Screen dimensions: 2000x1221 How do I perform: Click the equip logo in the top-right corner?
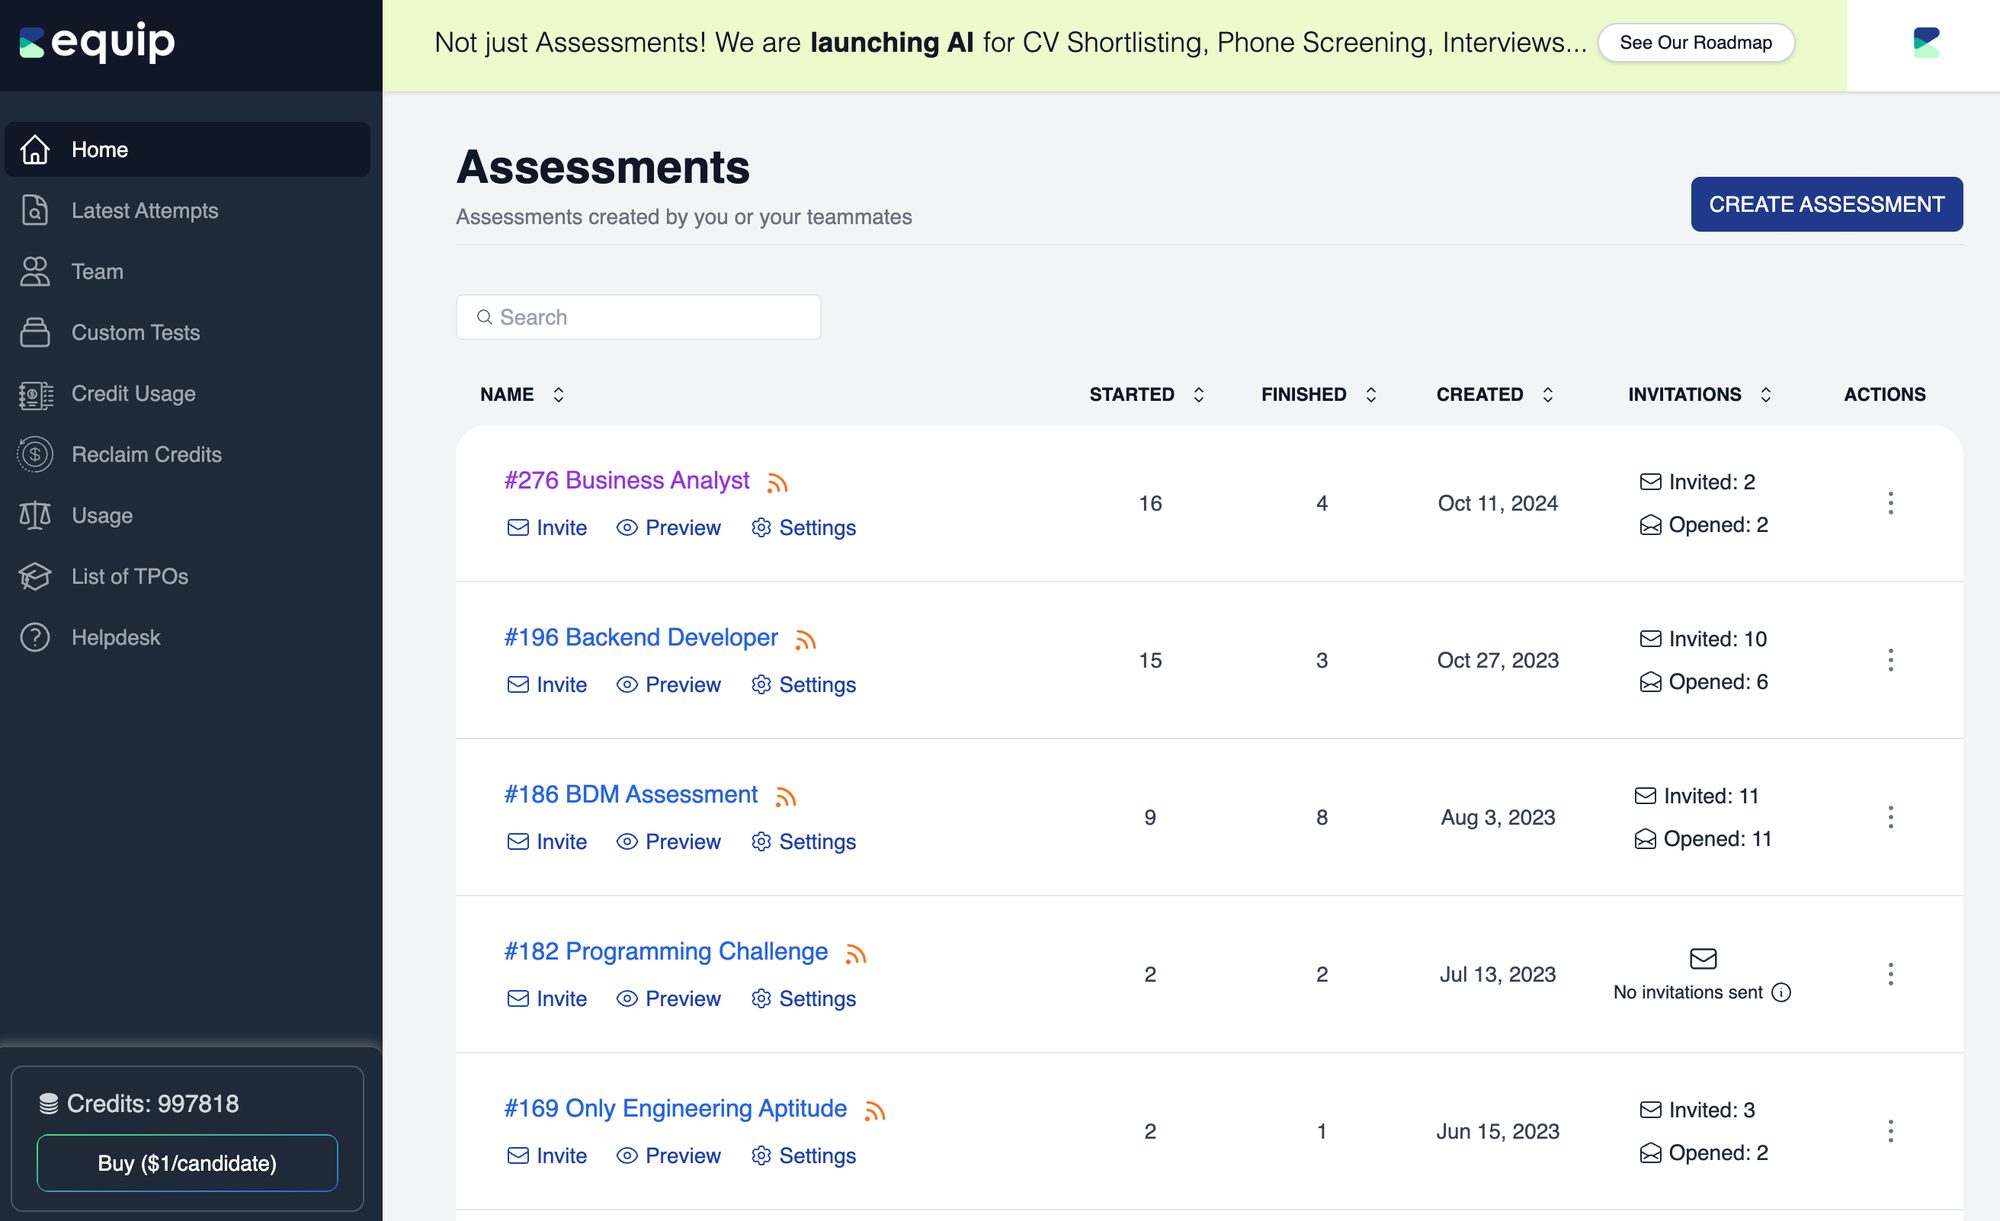pyautogui.click(x=1925, y=43)
